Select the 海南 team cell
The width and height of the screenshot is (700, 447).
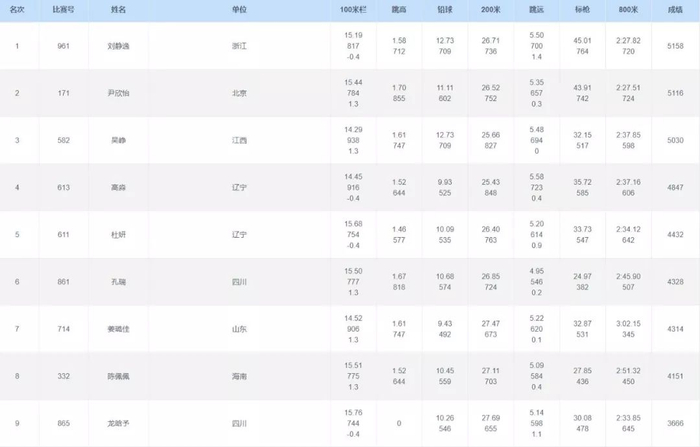tap(238, 376)
